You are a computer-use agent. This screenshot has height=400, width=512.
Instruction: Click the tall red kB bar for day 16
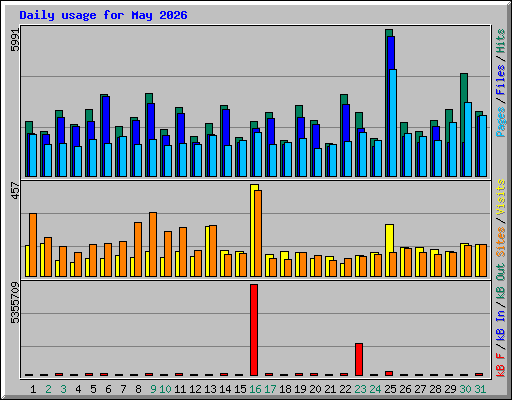(254, 330)
